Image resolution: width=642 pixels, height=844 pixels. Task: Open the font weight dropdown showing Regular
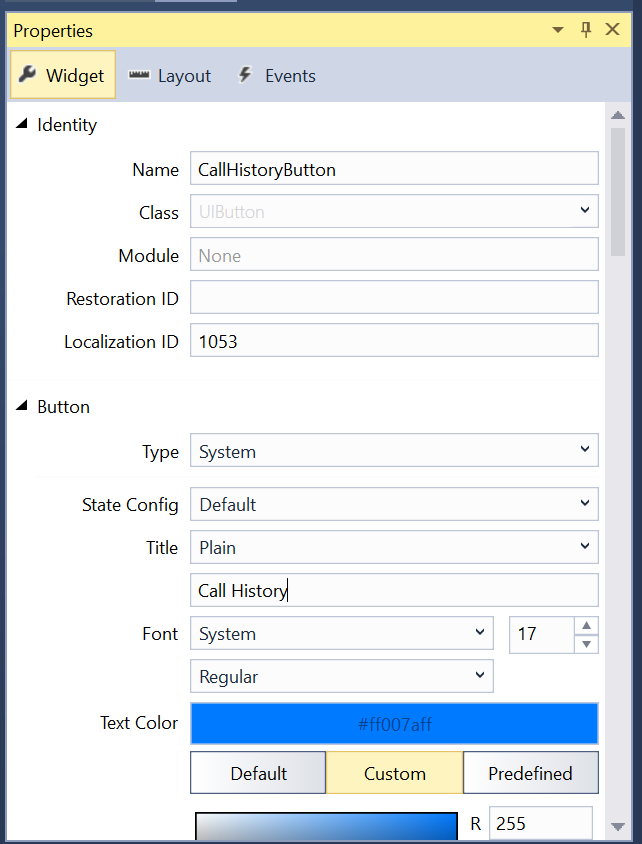tap(341, 676)
